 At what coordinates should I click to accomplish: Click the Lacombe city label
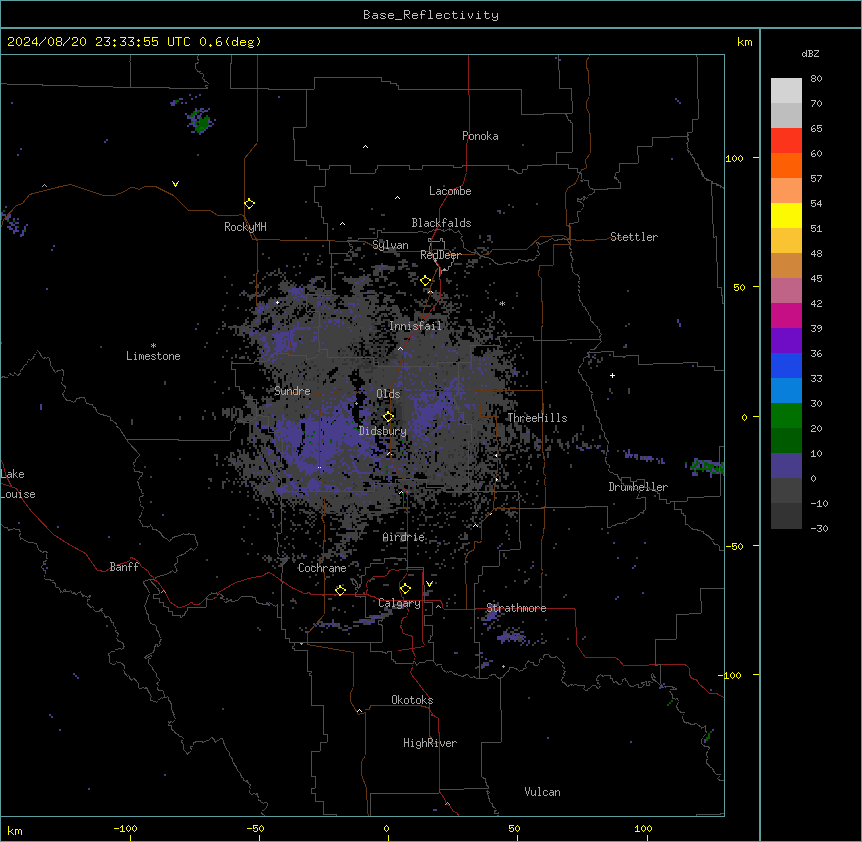(x=450, y=191)
